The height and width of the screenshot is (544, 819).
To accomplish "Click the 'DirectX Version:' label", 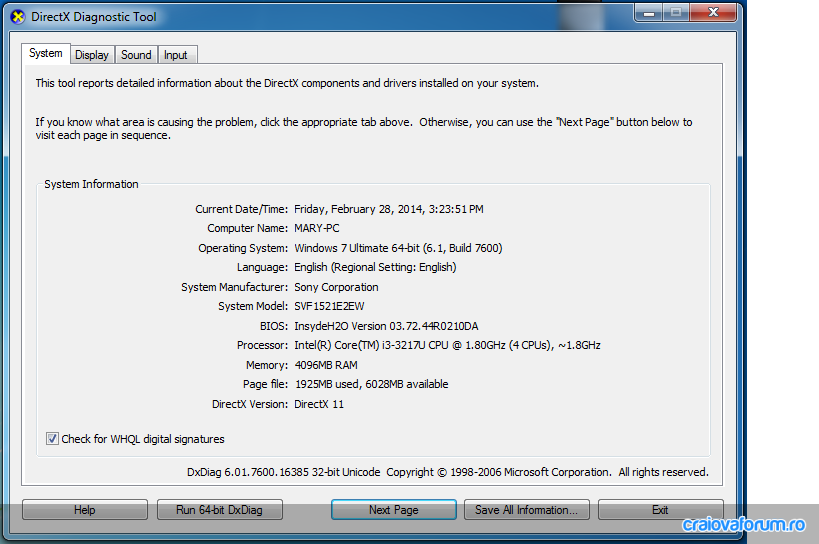I will coord(250,404).
